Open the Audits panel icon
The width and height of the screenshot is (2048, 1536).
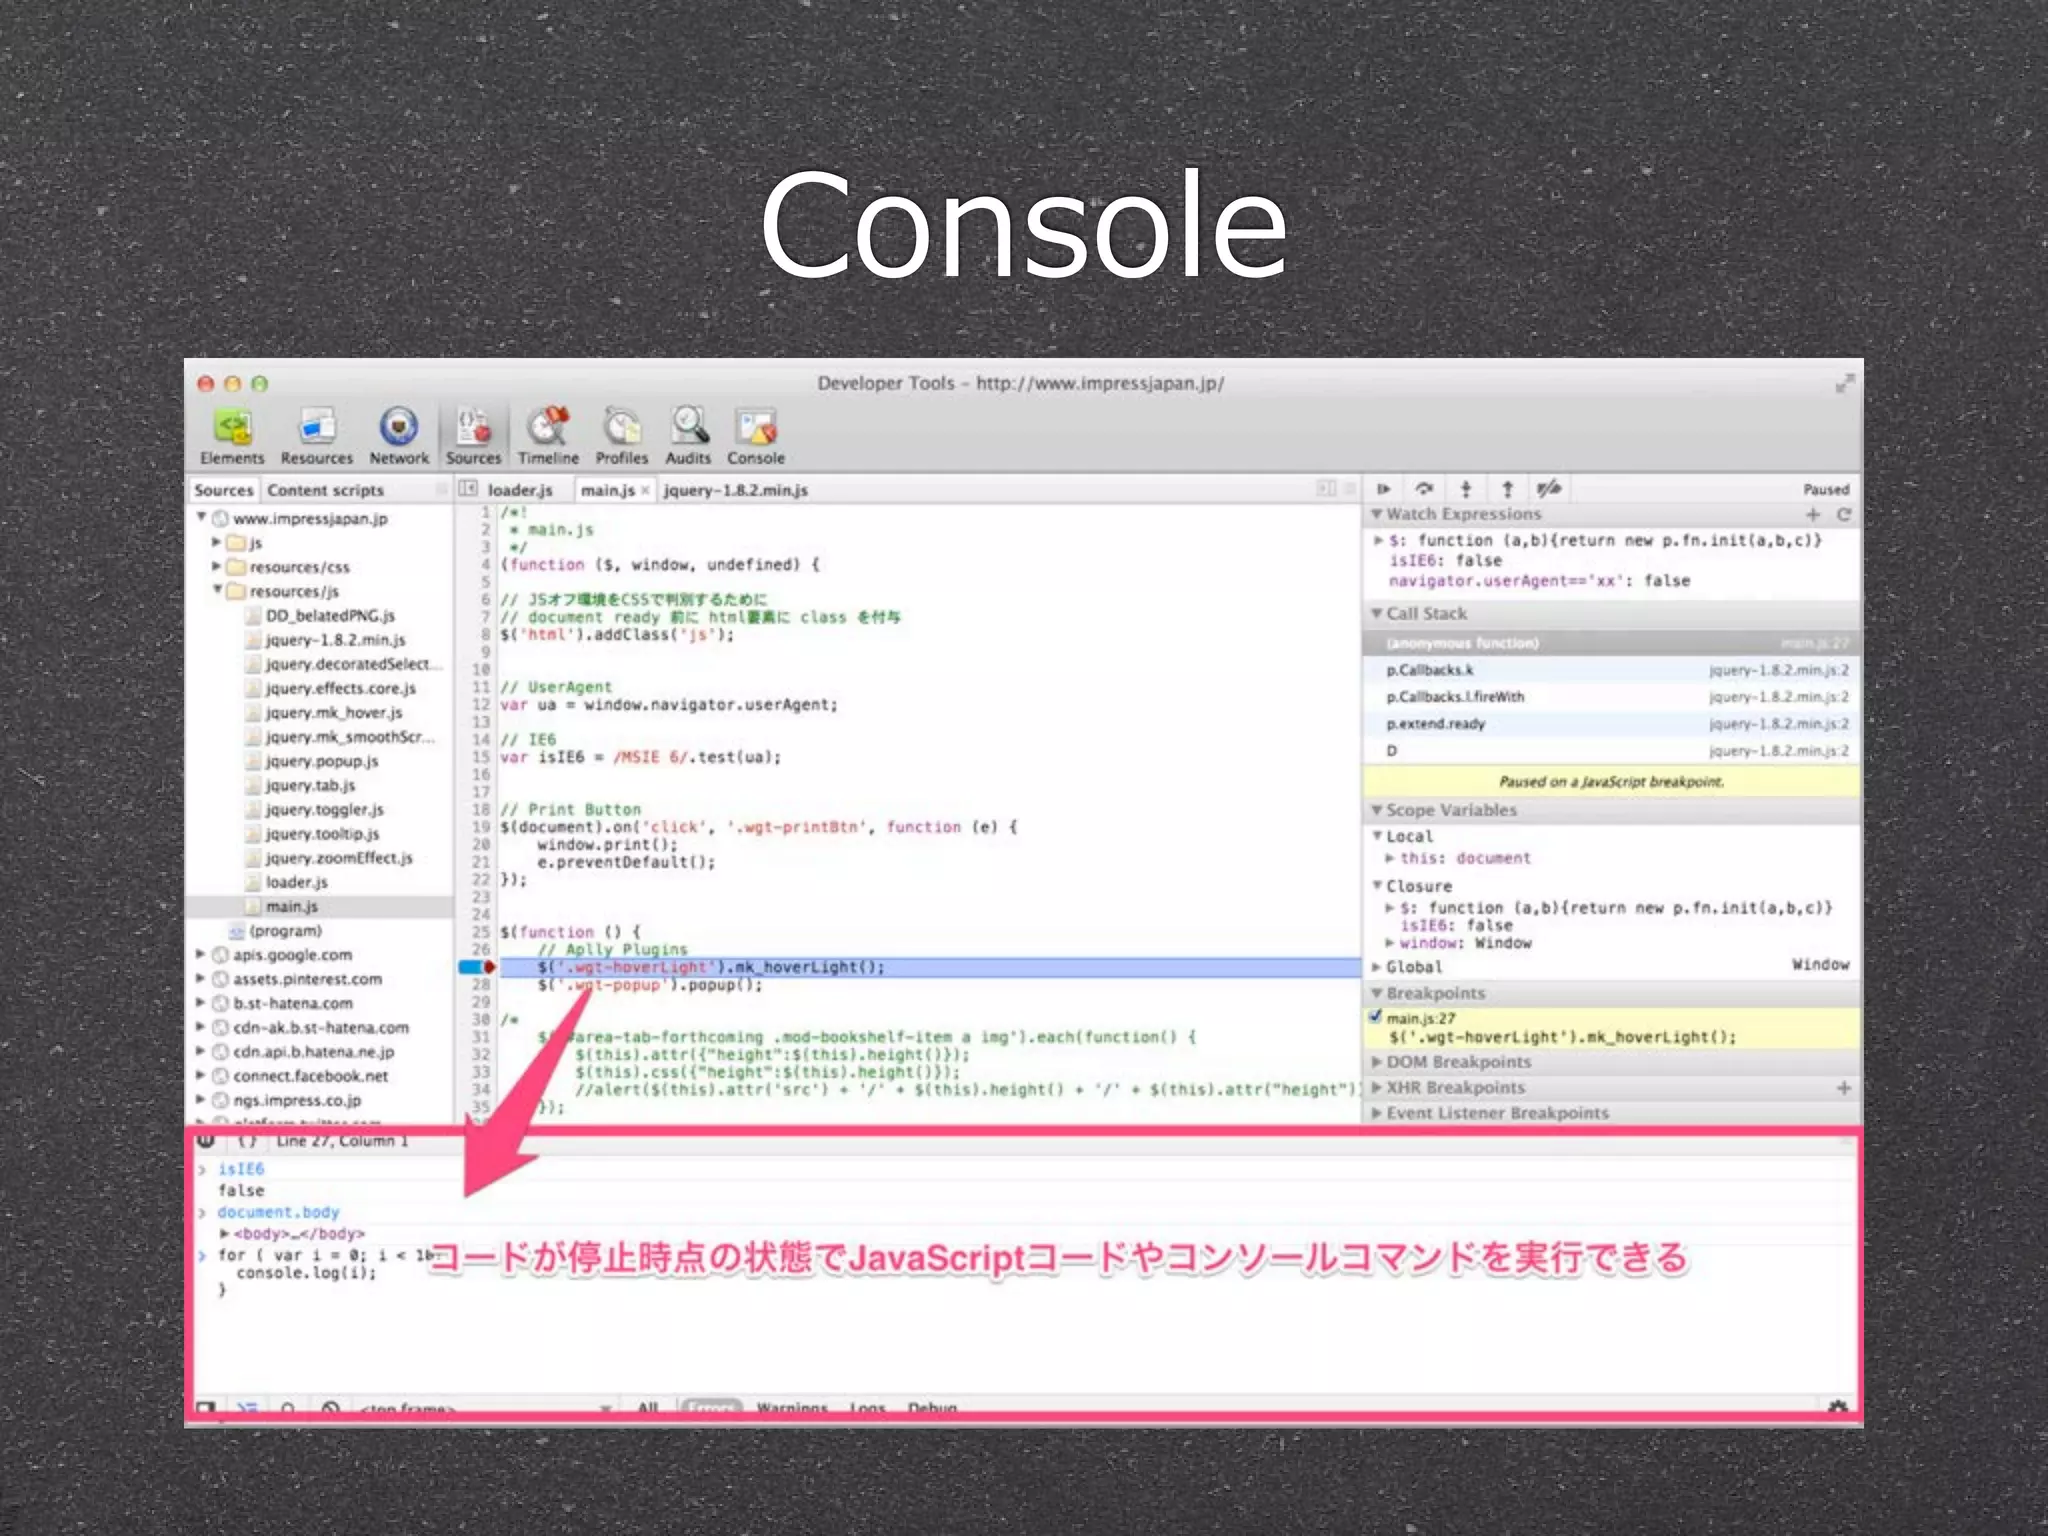[x=689, y=437]
